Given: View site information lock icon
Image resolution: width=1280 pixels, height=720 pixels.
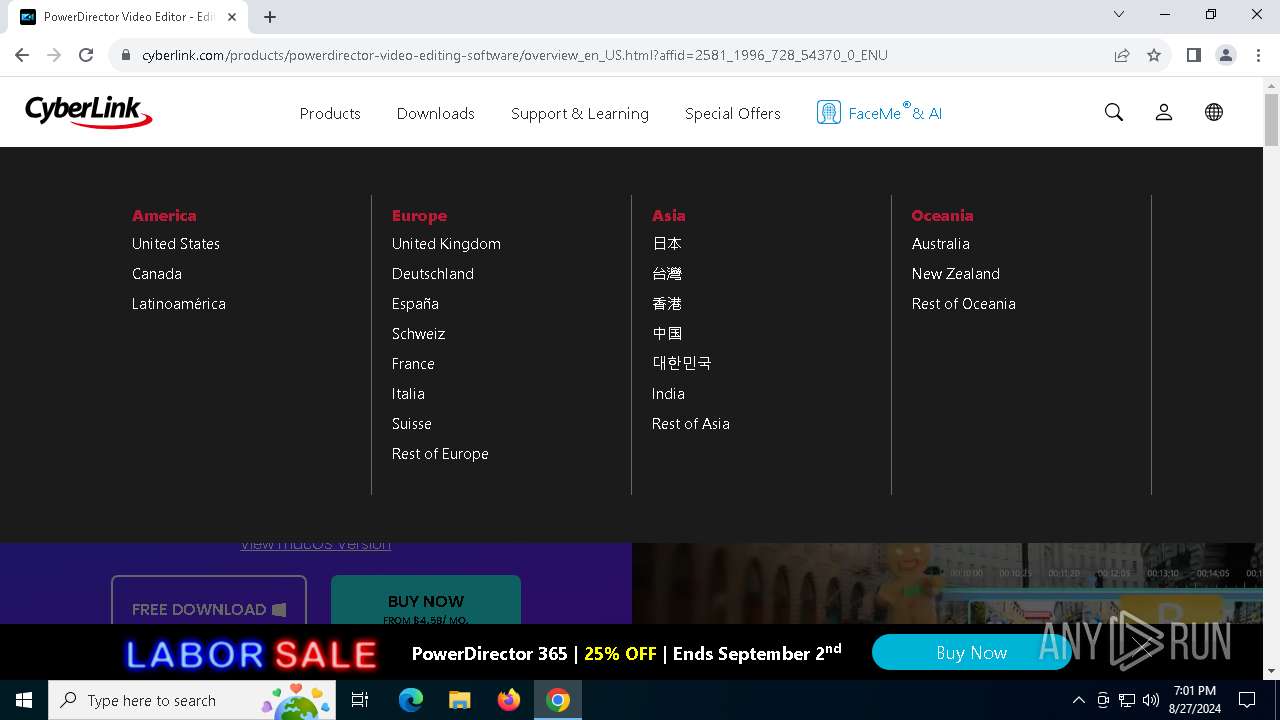Looking at the screenshot, I should tap(126, 55).
